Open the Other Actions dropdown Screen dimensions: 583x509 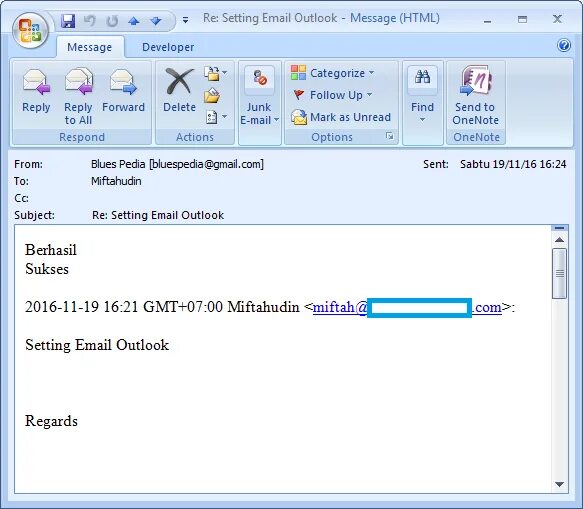click(x=216, y=117)
